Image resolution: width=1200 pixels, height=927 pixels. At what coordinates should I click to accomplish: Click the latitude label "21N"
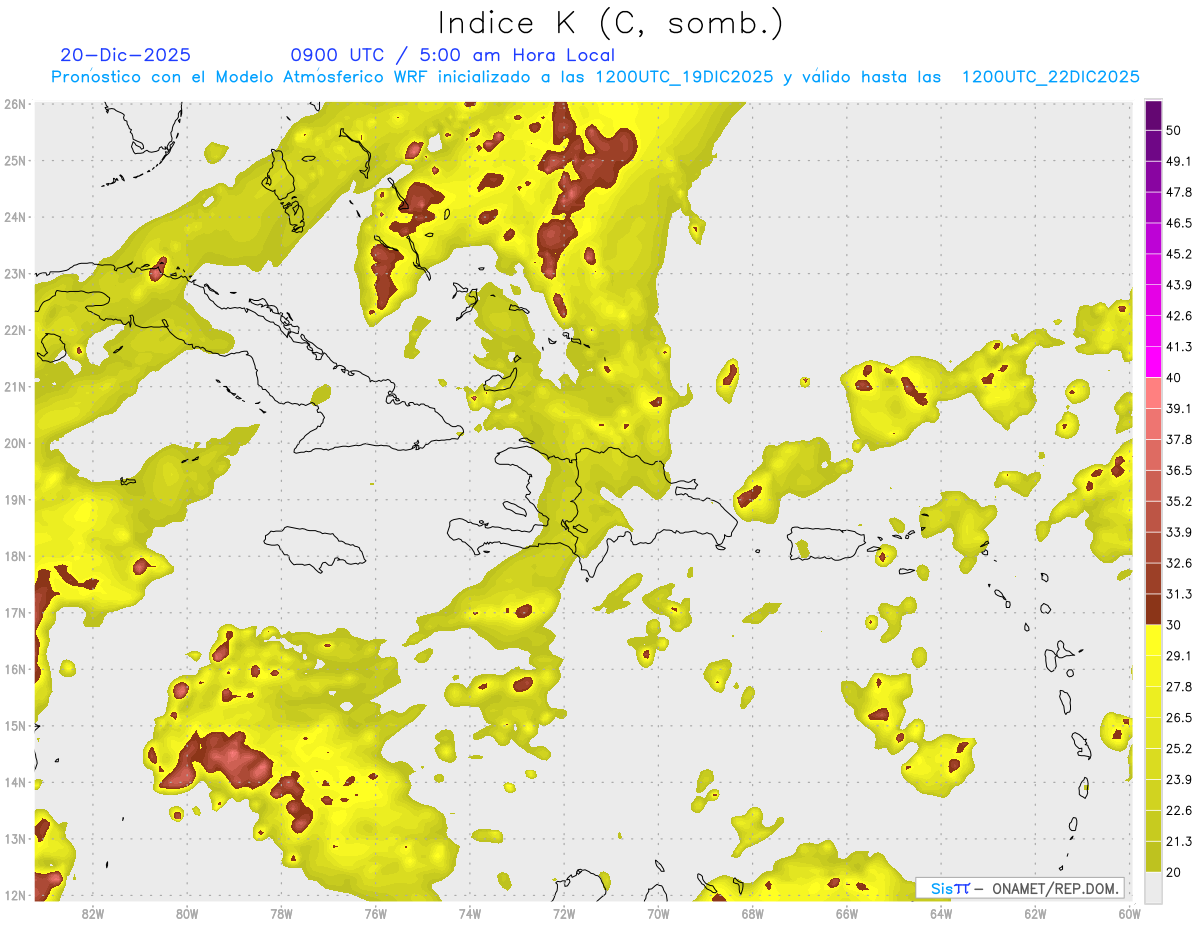click(x=15, y=386)
